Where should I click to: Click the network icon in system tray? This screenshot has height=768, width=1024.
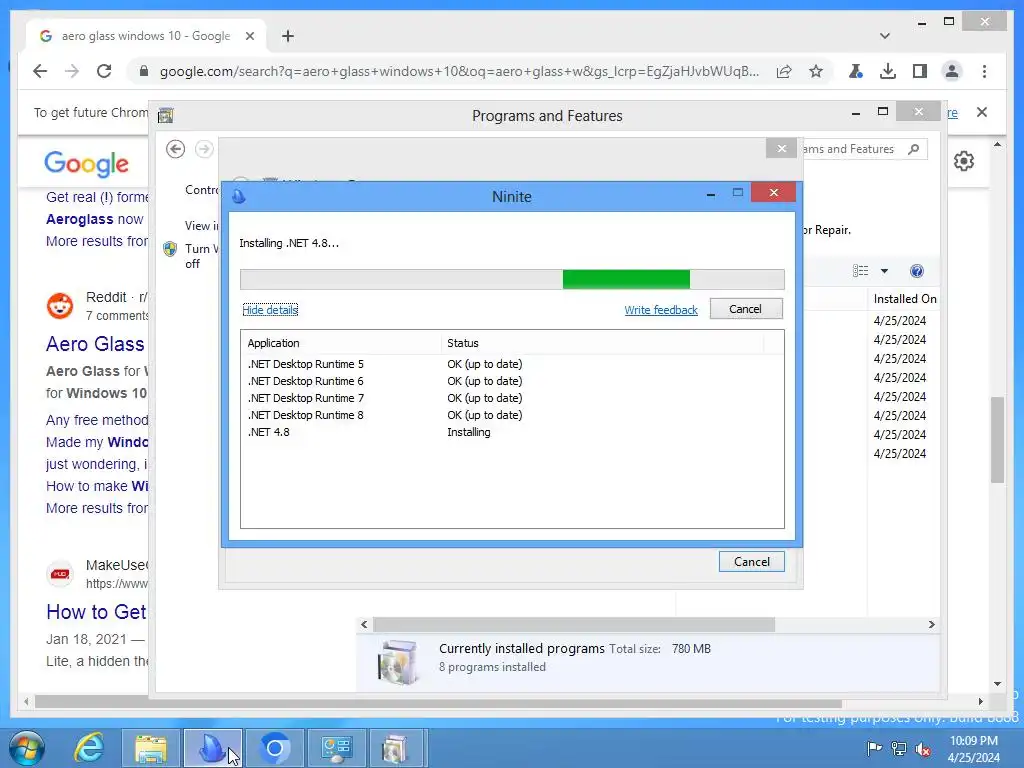[899, 748]
